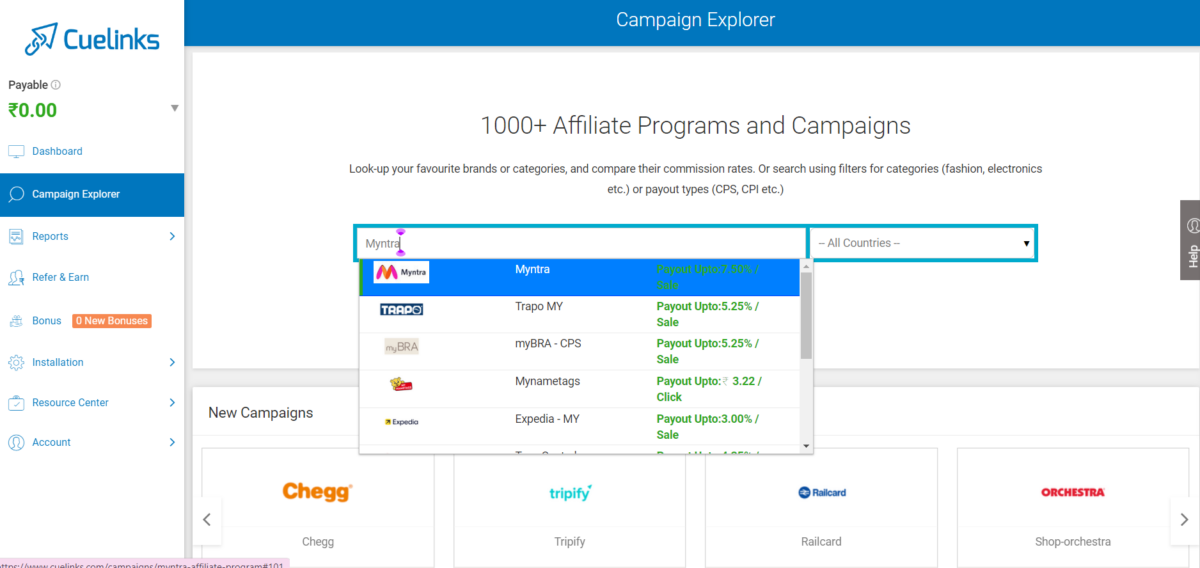Click the Refer & Earn icon
The height and width of the screenshot is (568, 1200).
[x=16, y=277]
